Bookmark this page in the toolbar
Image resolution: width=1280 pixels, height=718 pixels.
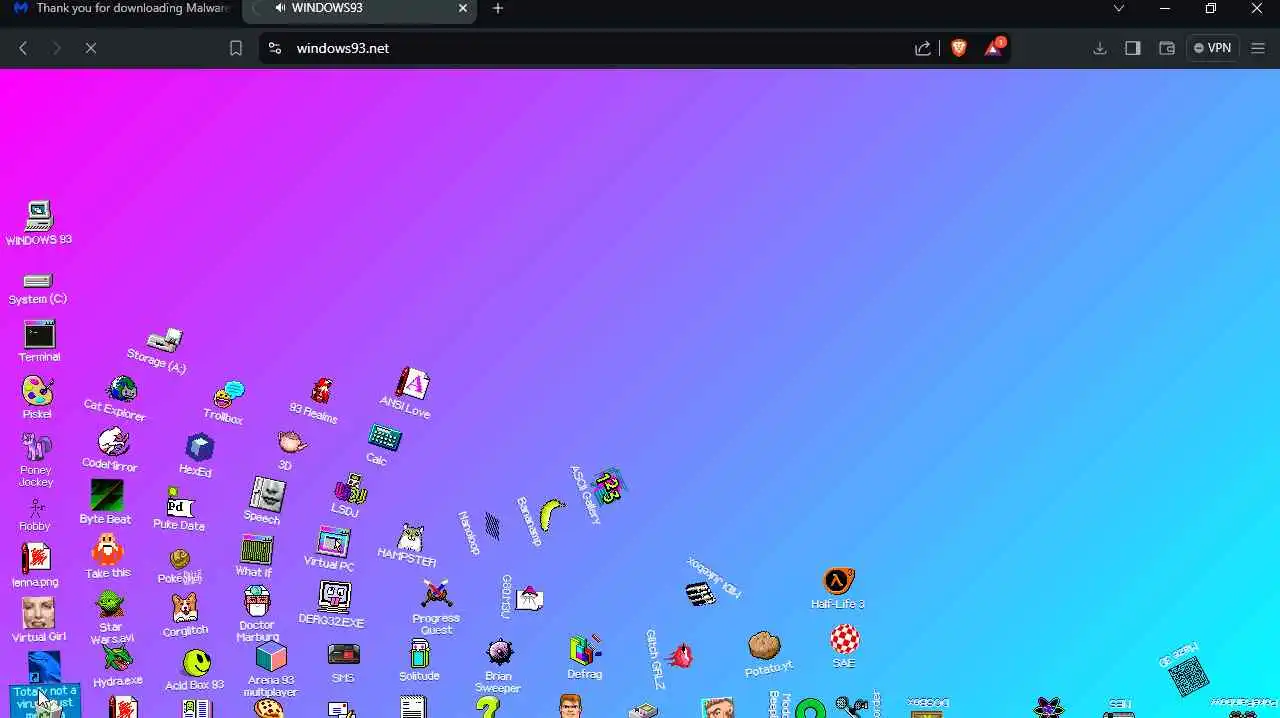[236, 48]
